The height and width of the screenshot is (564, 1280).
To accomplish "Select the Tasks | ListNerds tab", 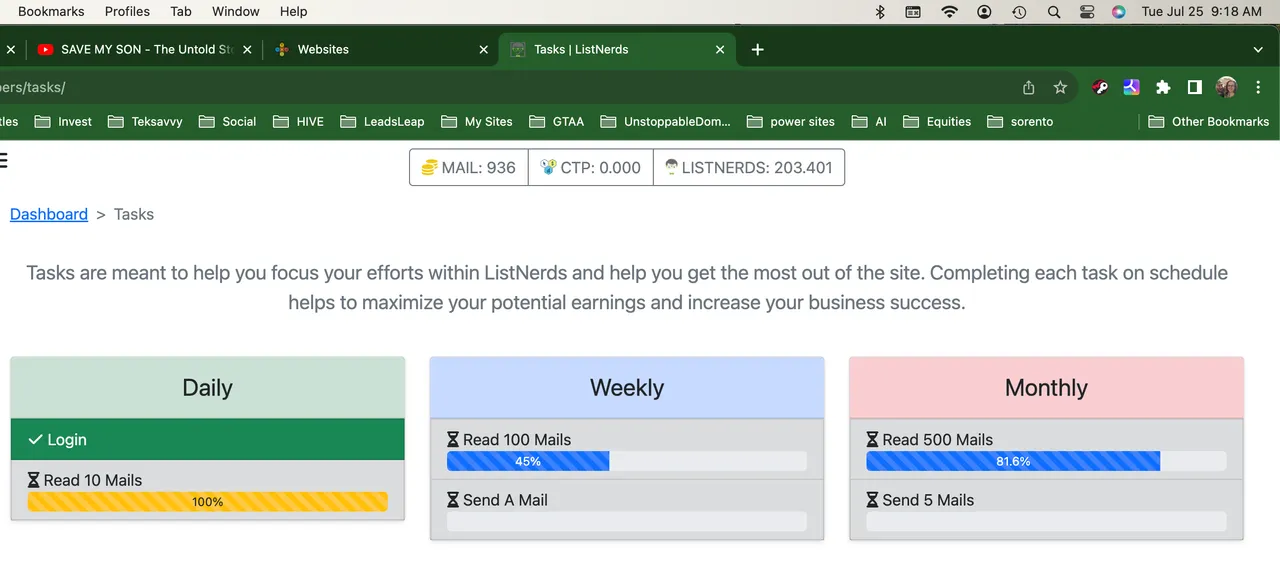I will point(617,49).
